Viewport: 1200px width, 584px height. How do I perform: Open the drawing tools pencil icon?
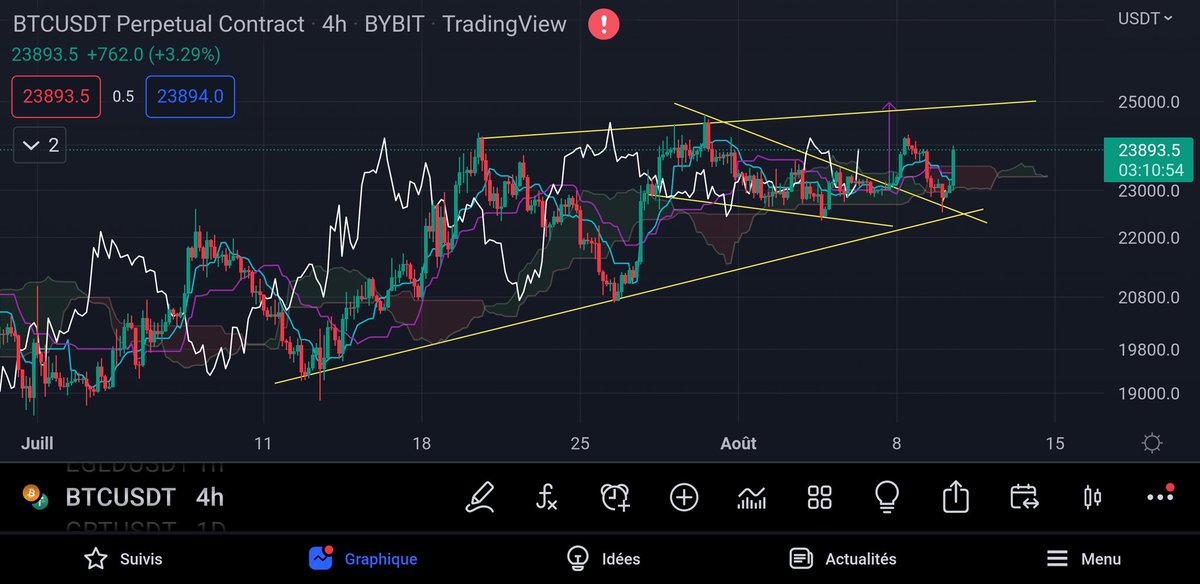[482, 497]
